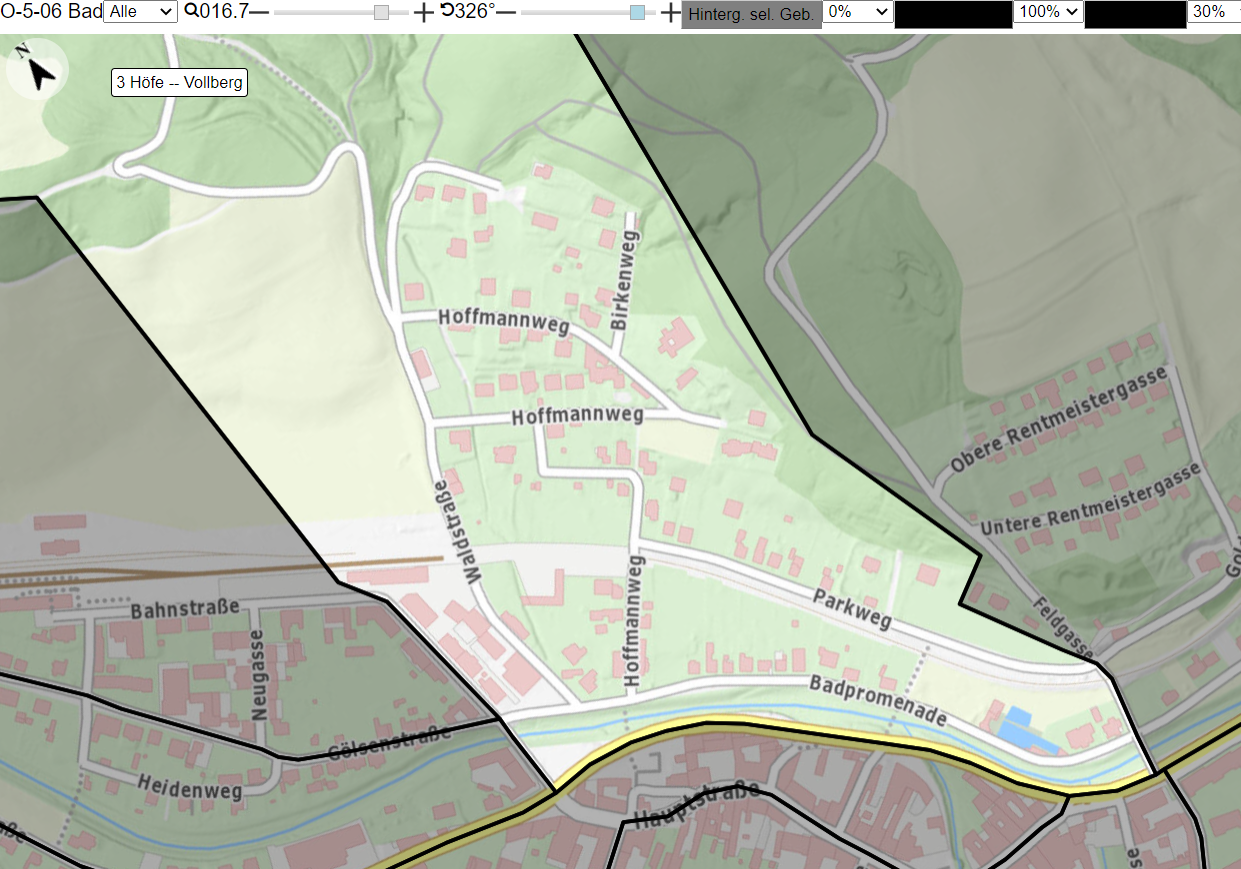This screenshot has width=1241, height=869.
Task: Click the second black color swatch
Action: pyautogui.click(x=1135, y=14)
